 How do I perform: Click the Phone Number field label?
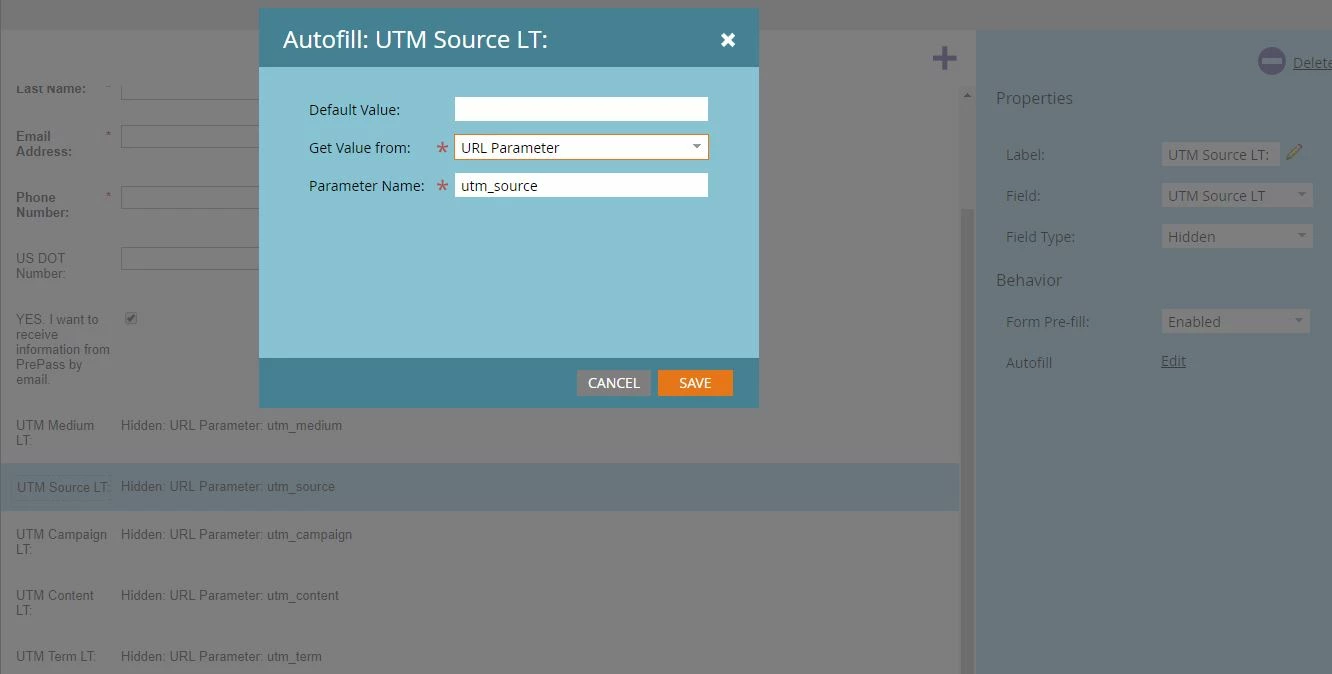point(42,205)
